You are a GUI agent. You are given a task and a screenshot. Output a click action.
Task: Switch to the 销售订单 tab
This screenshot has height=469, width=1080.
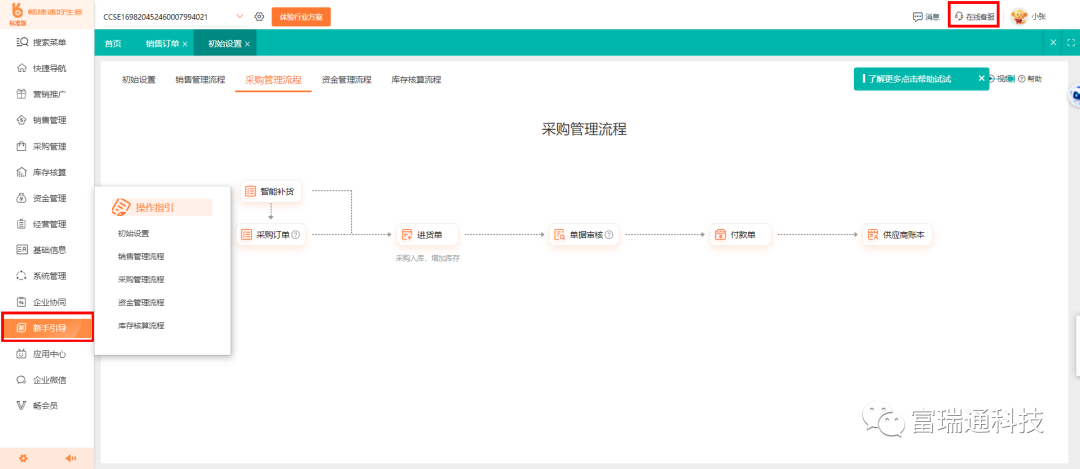point(162,43)
